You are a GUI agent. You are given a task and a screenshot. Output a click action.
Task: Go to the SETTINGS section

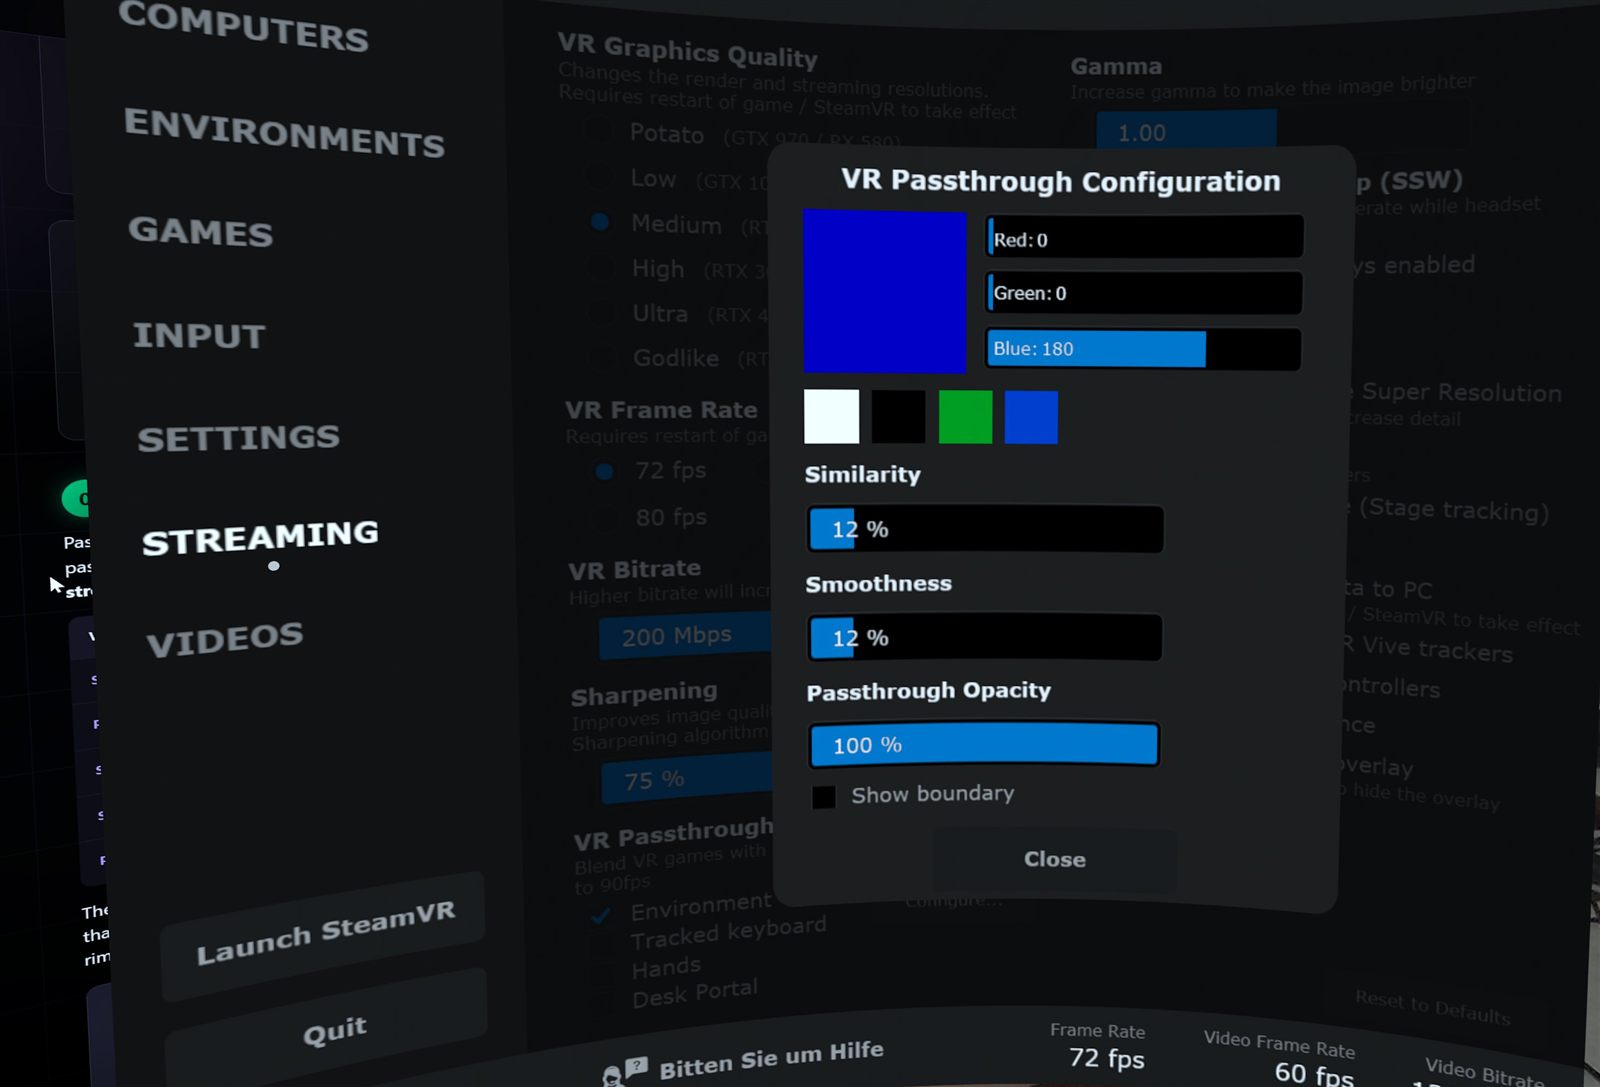point(238,438)
